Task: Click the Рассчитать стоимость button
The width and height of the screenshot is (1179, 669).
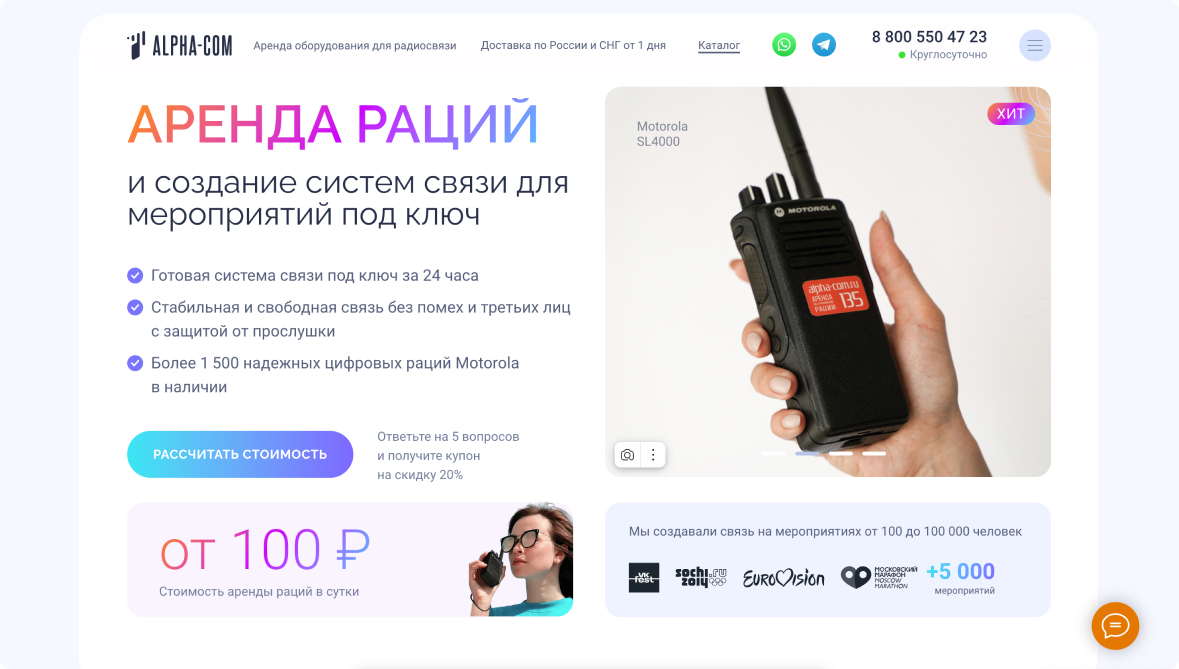Action: pyautogui.click(x=240, y=454)
